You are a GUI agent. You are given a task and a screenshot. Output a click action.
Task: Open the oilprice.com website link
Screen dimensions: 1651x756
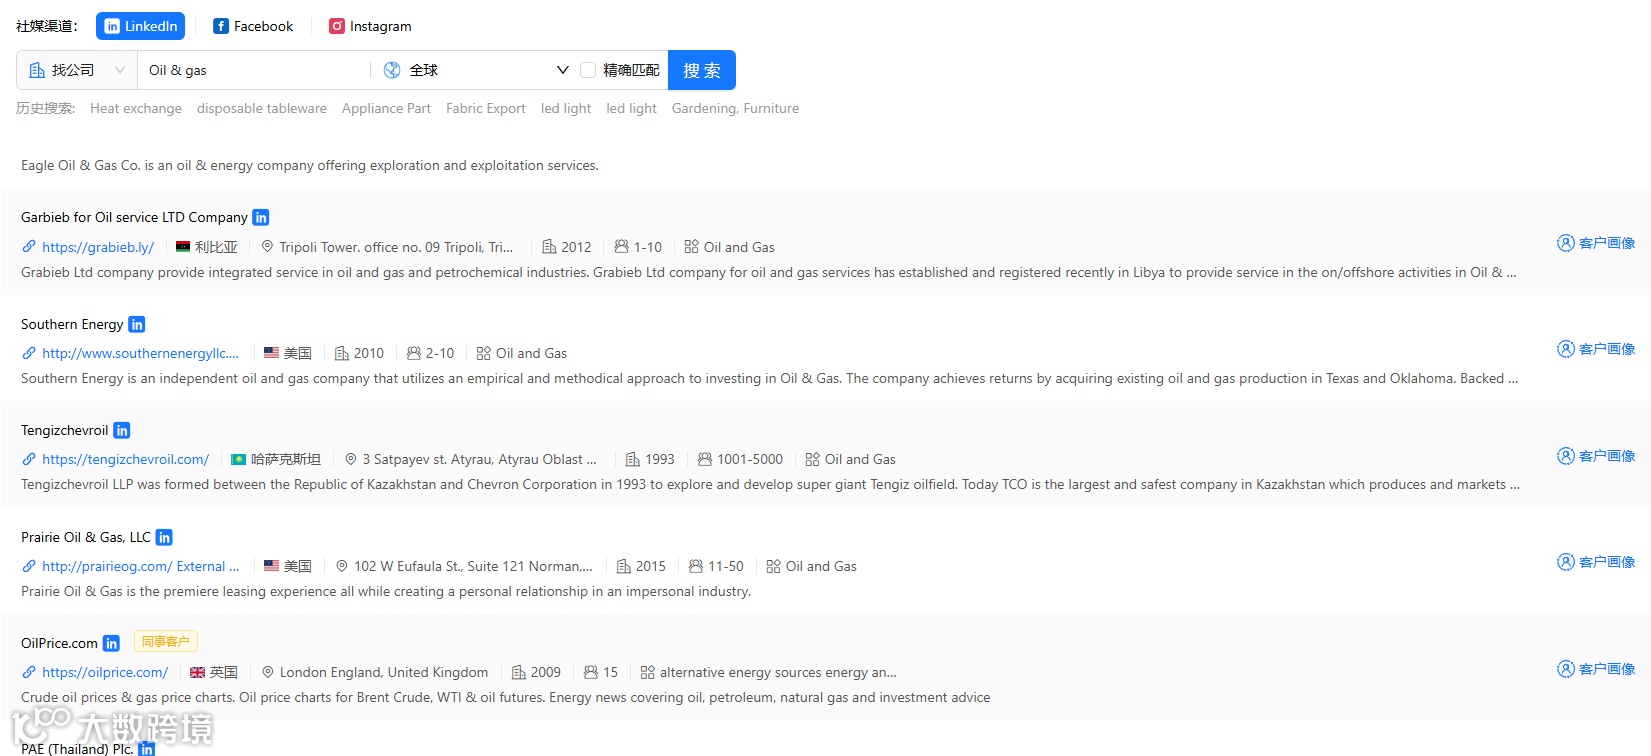coord(105,672)
